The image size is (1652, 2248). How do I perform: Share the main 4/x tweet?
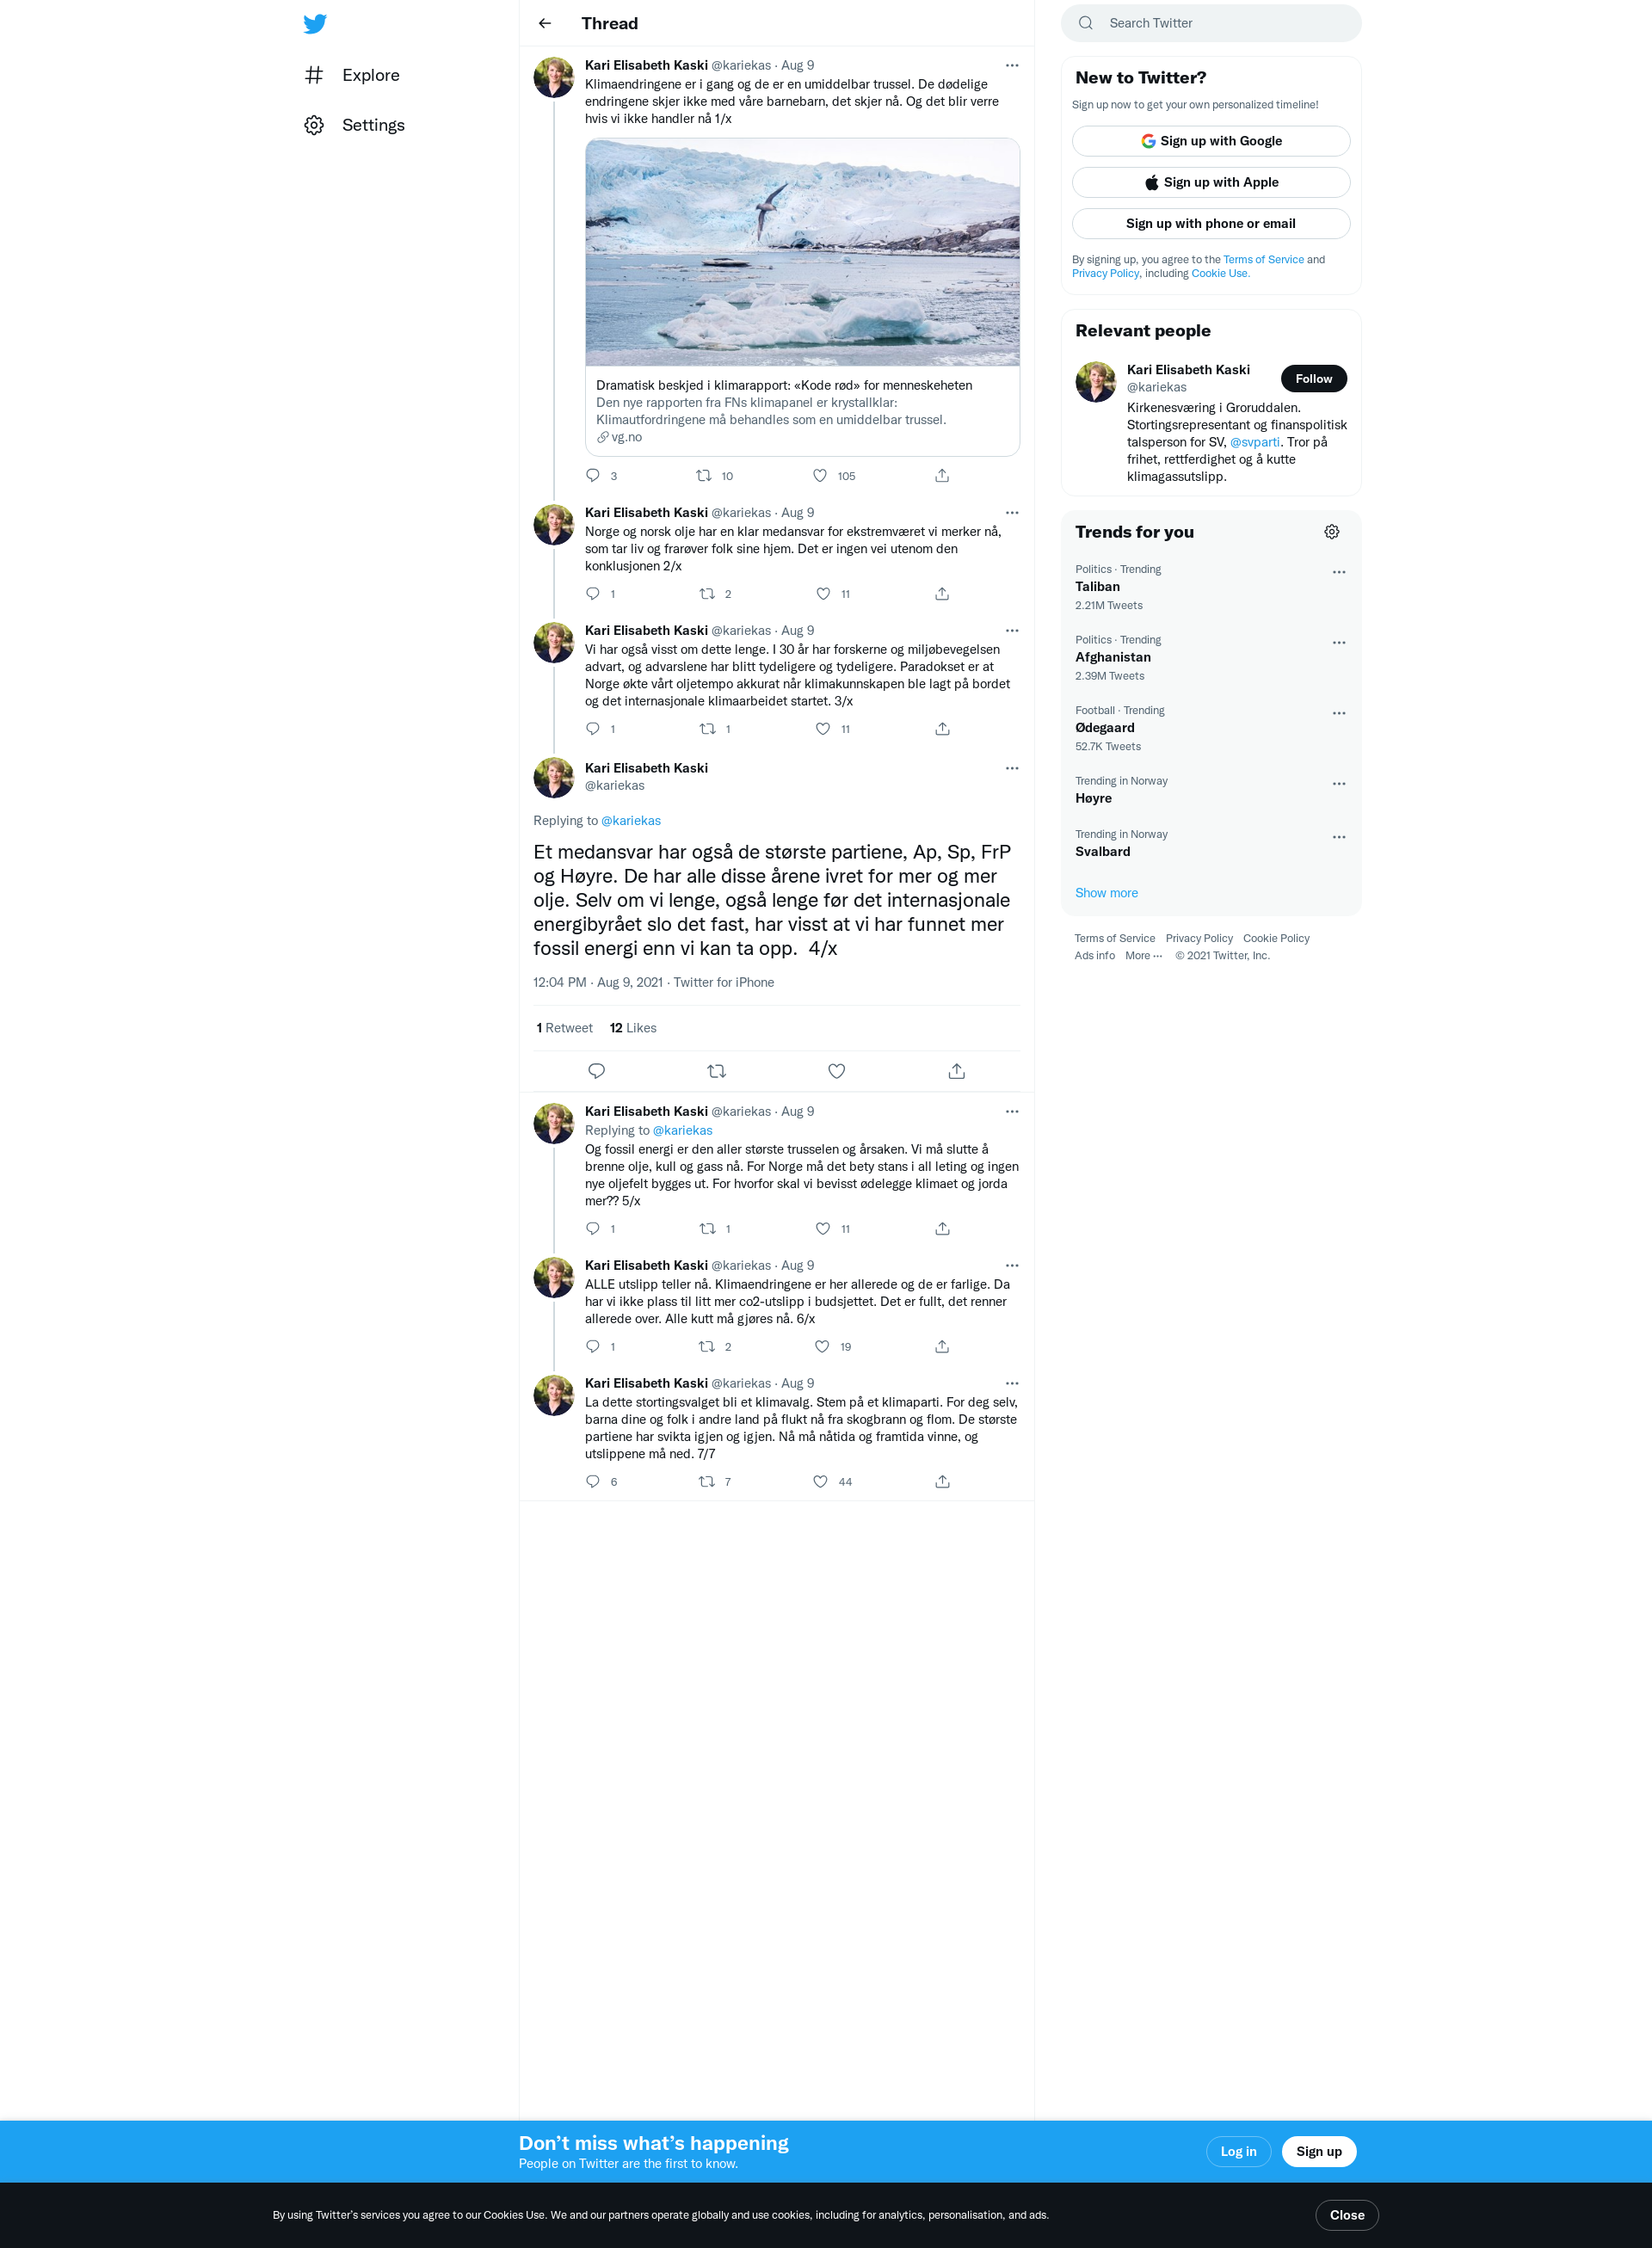(957, 1071)
